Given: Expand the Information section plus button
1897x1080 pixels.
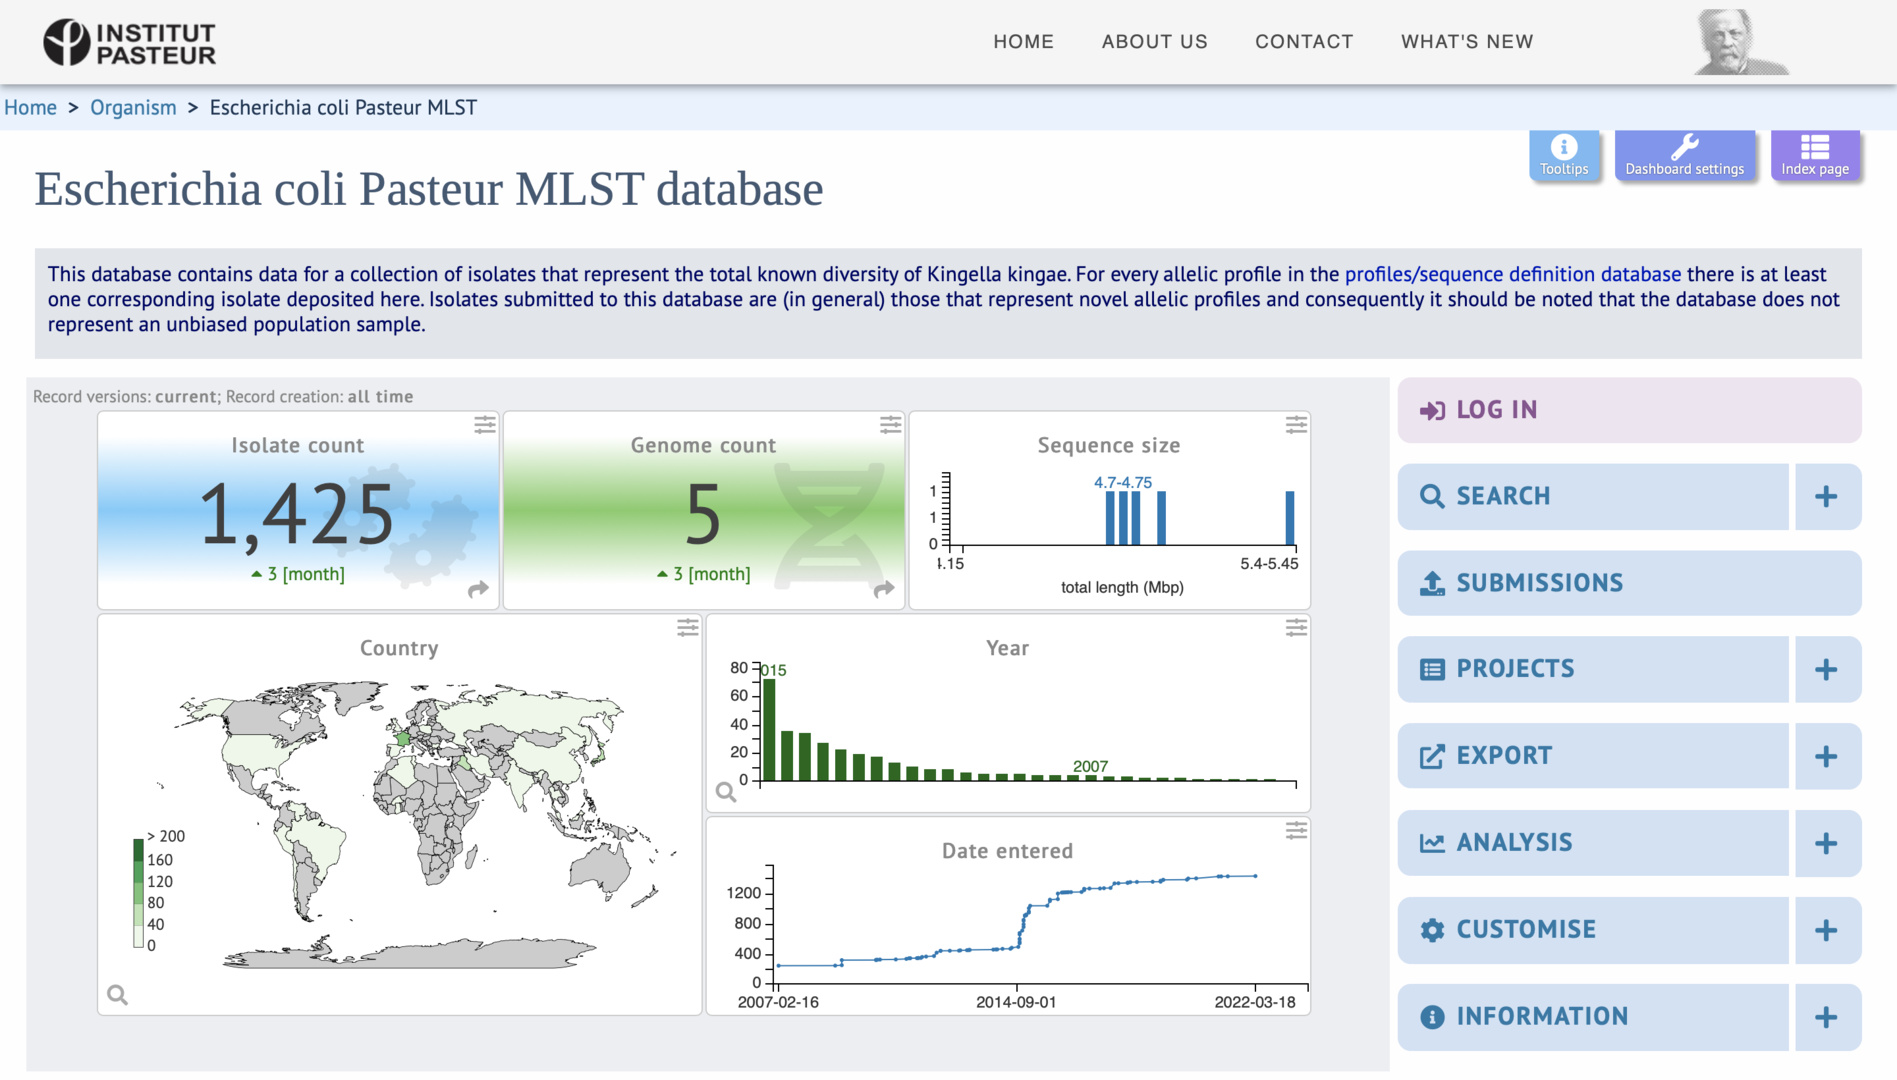Looking at the screenshot, I should click(x=1826, y=1017).
